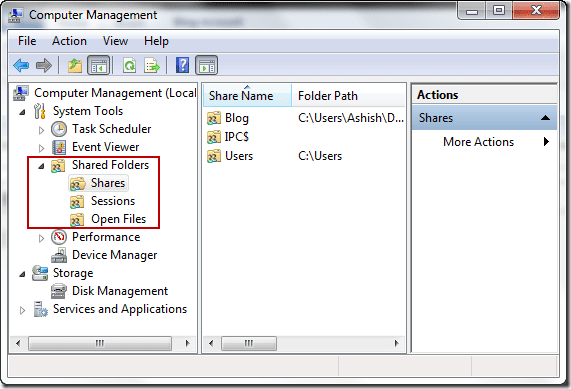The width and height of the screenshot is (571, 389).
Task: Open the Action menu
Action: click(x=69, y=41)
